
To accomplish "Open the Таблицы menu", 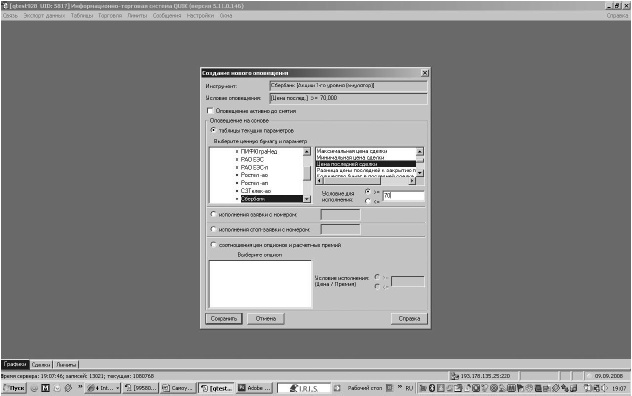I will pos(82,15).
